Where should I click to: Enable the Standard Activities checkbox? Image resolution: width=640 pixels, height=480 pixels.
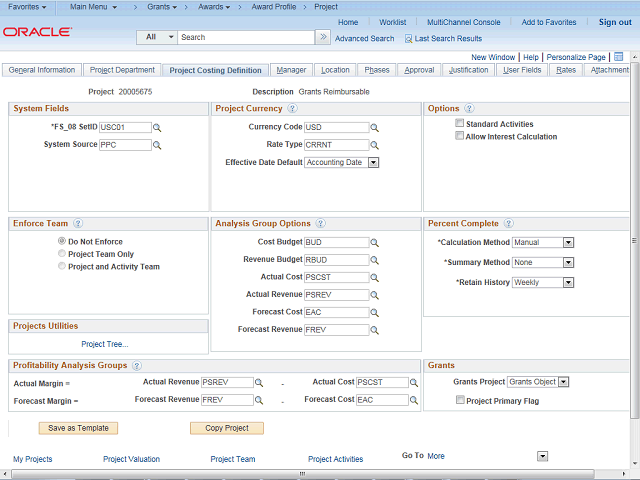(459, 124)
